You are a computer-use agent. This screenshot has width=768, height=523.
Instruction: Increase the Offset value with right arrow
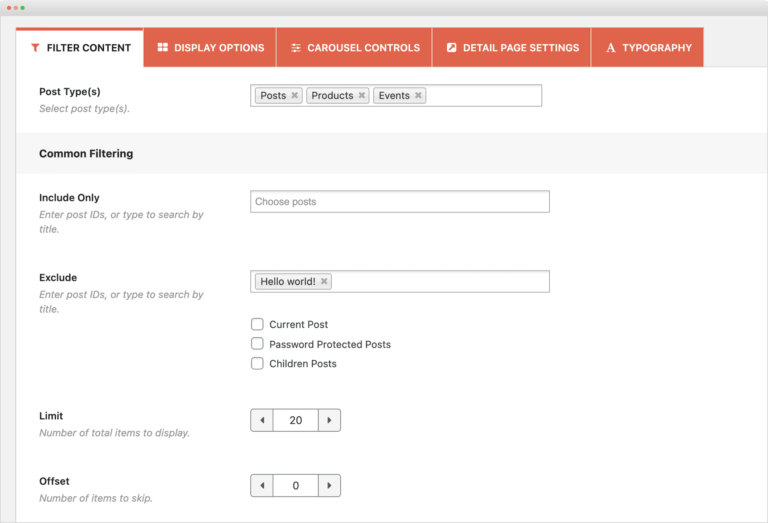(x=329, y=486)
